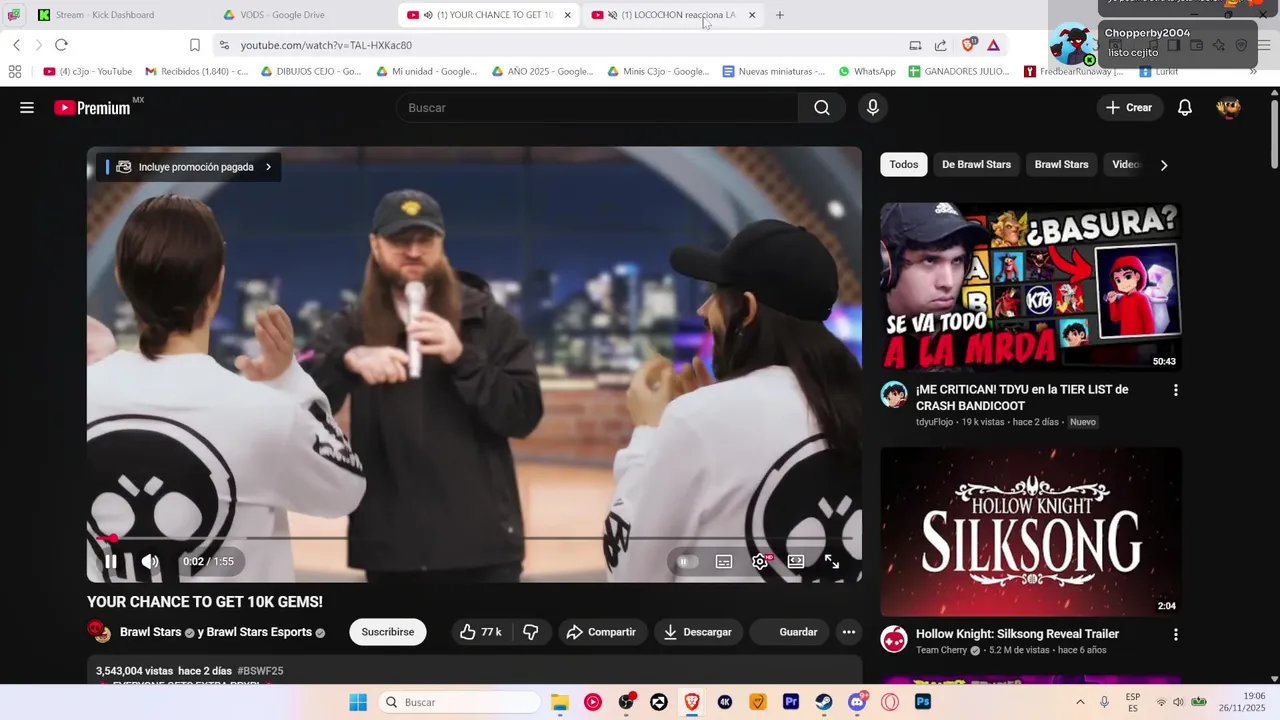1280x720 pixels.
Task: Click the #BSWF25 hashtag
Action: 260,671
